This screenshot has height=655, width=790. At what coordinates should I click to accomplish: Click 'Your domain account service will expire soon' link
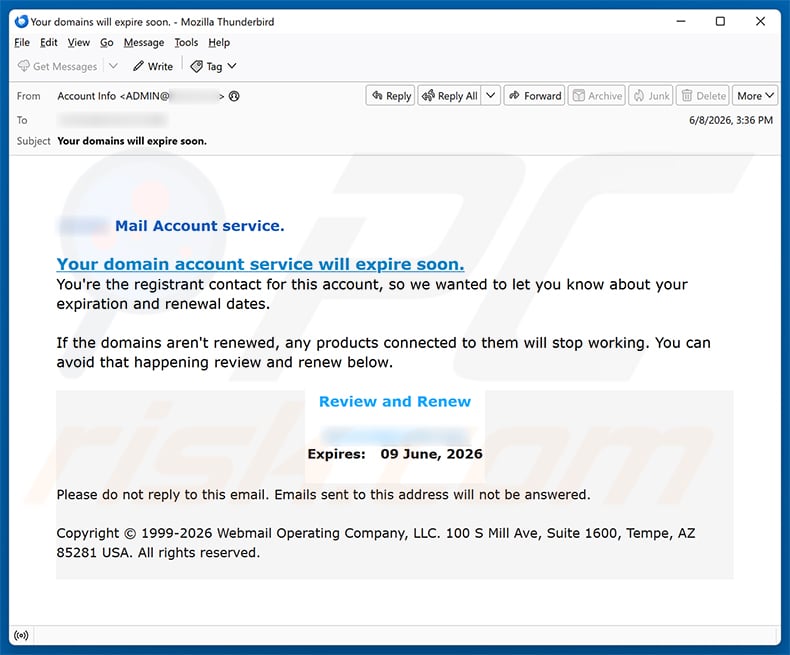point(260,264)
